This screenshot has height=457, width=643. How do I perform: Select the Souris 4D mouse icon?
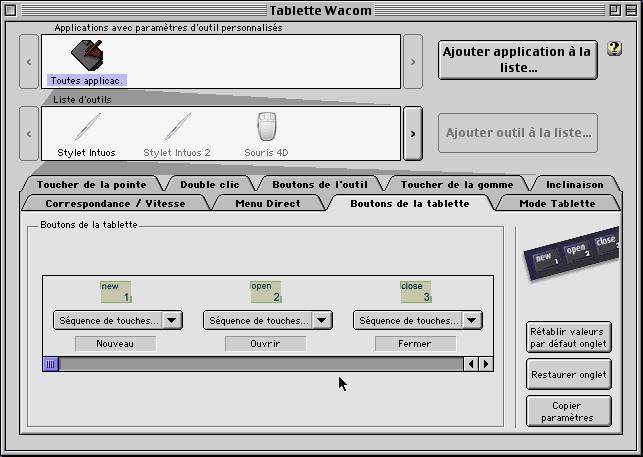tap(267, 127)
